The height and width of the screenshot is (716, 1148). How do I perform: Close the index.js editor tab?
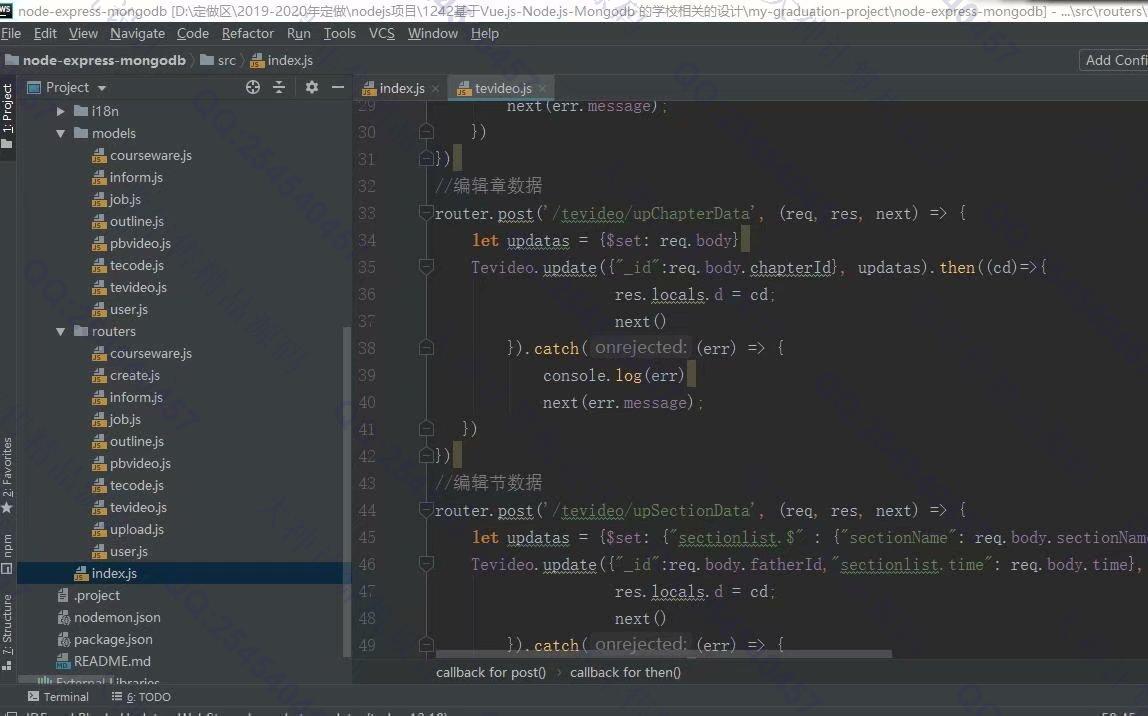(x=435, y=89)
